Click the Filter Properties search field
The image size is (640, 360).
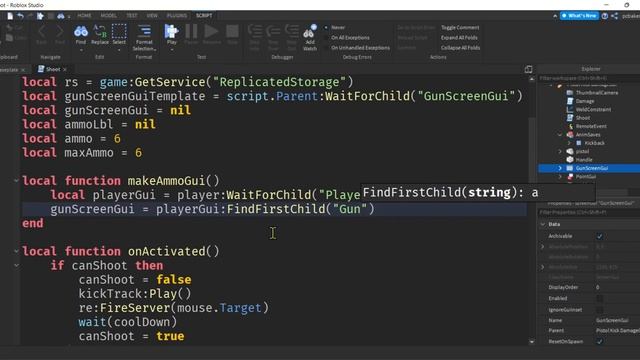(589, 213)
